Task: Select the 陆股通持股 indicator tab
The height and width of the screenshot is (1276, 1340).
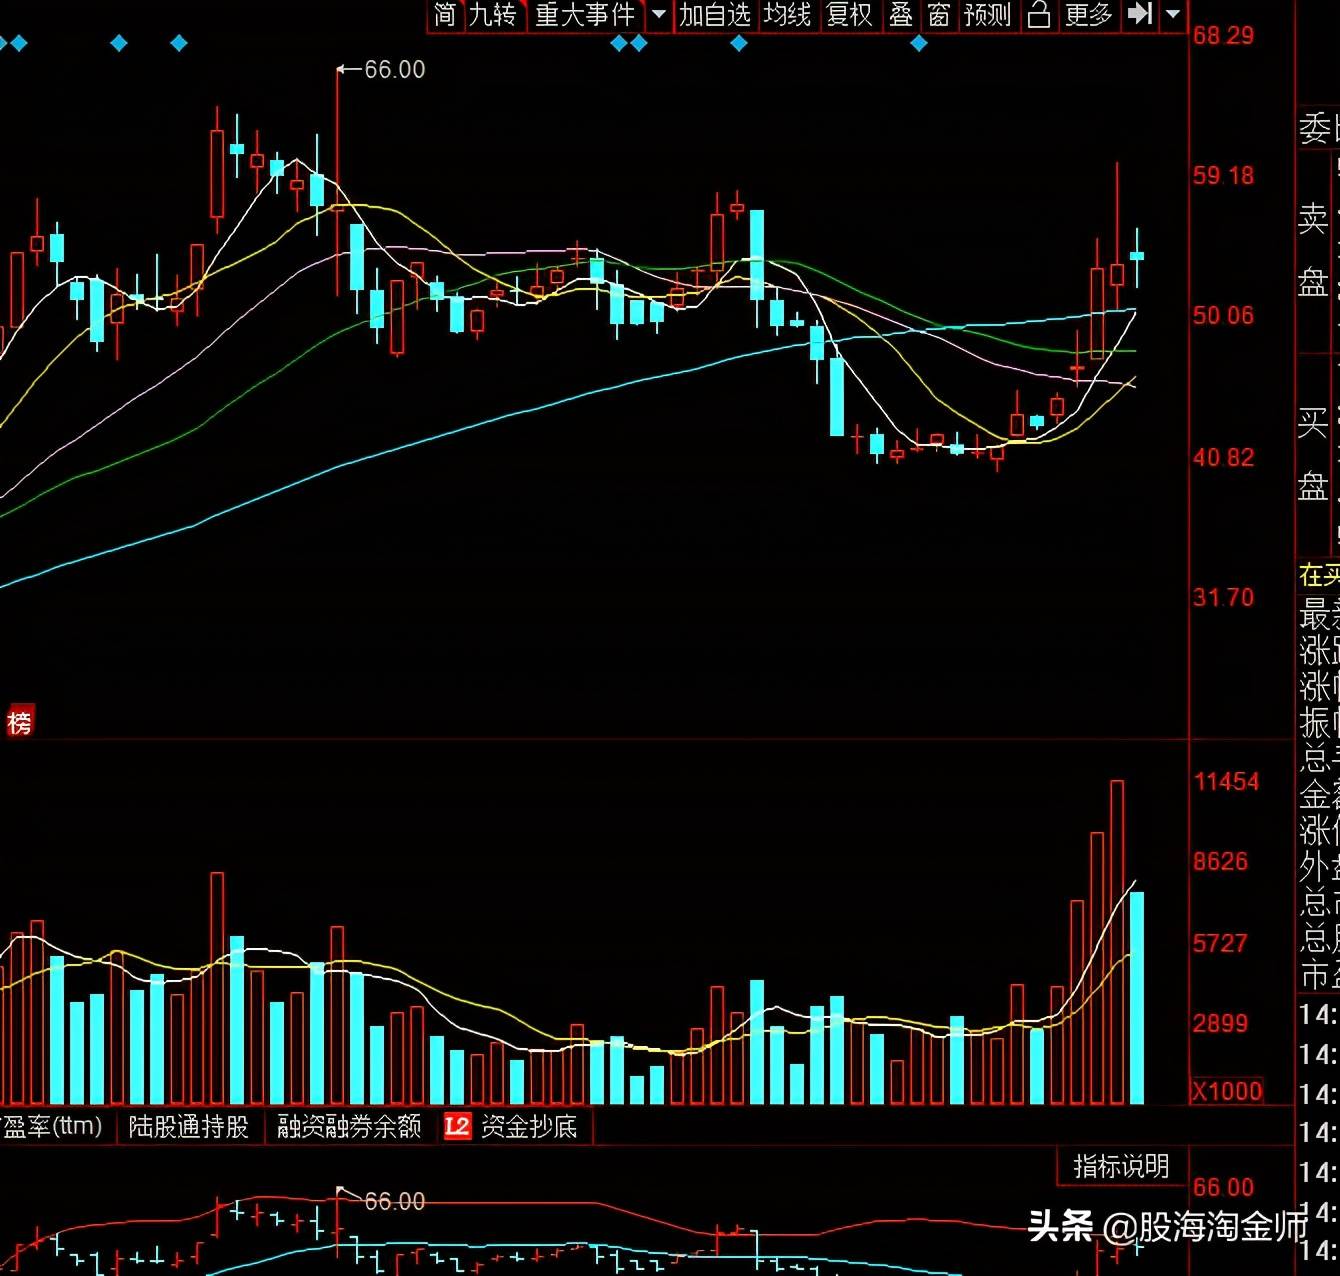Action: pos(188,1127)
